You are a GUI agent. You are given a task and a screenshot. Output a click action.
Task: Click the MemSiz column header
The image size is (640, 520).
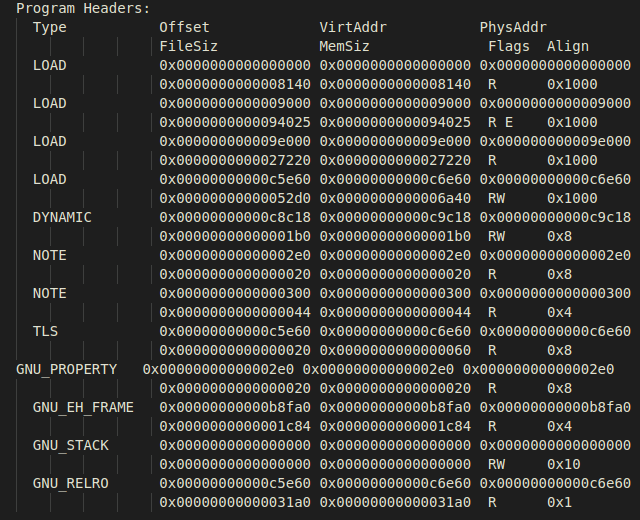click(x=344, y=46)
